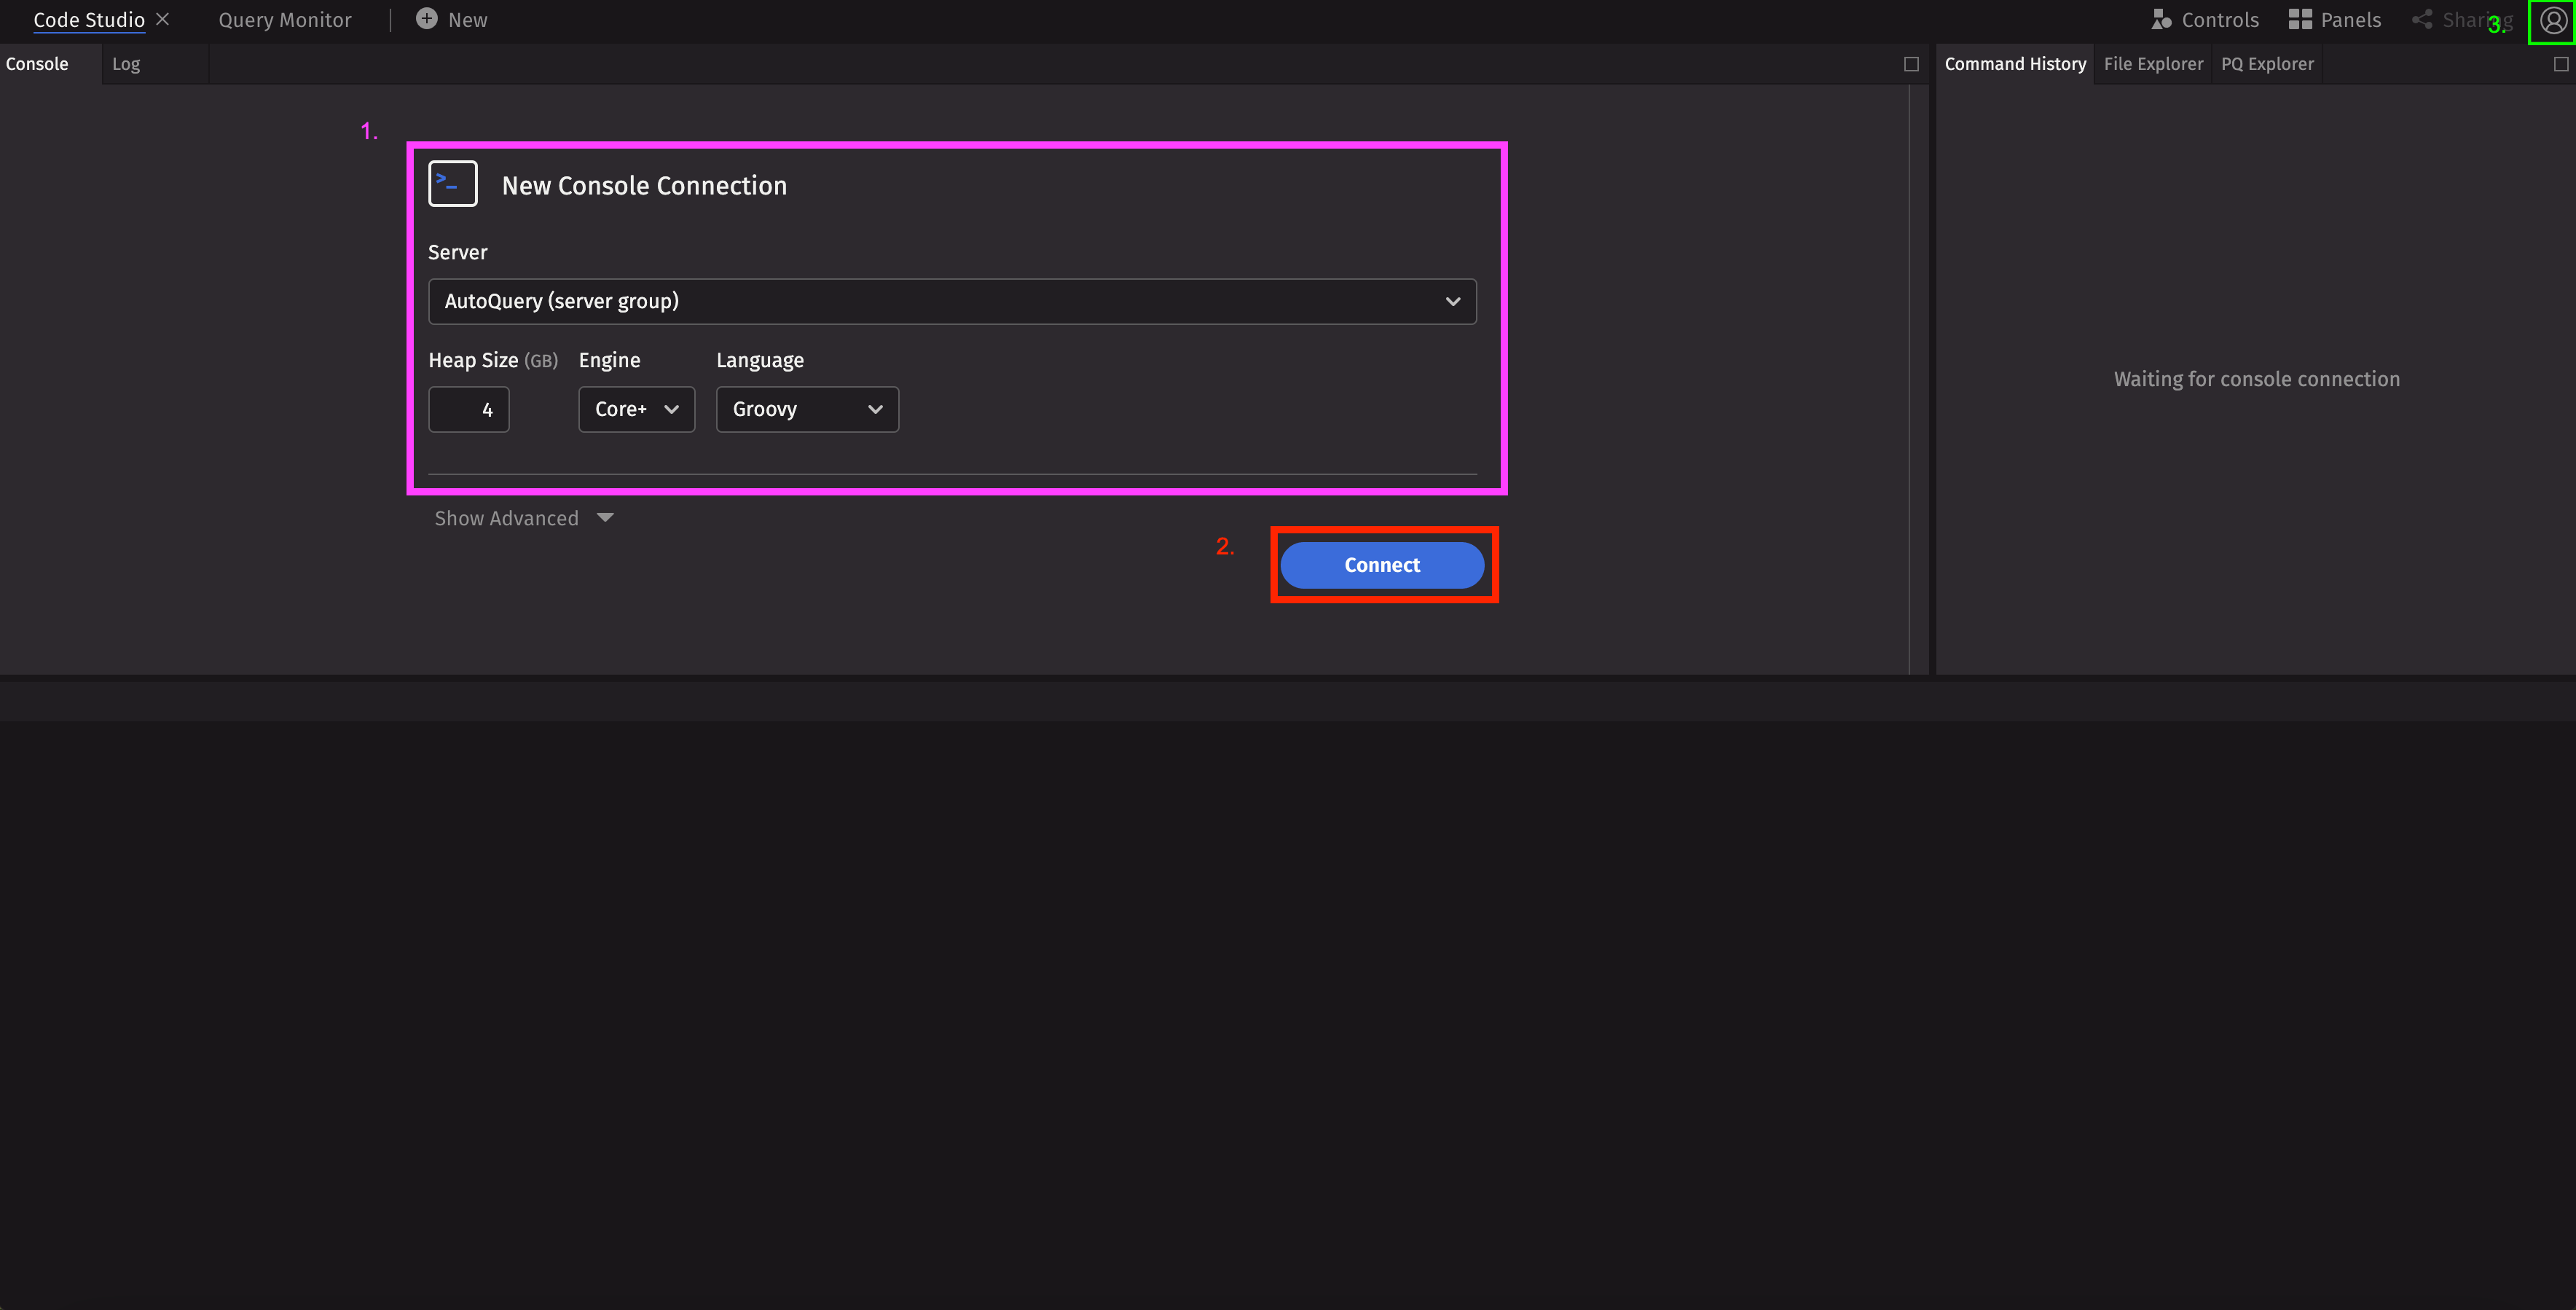Click the Connect button
This screenshot has width=2576, height=1310.
point(1382,565)
